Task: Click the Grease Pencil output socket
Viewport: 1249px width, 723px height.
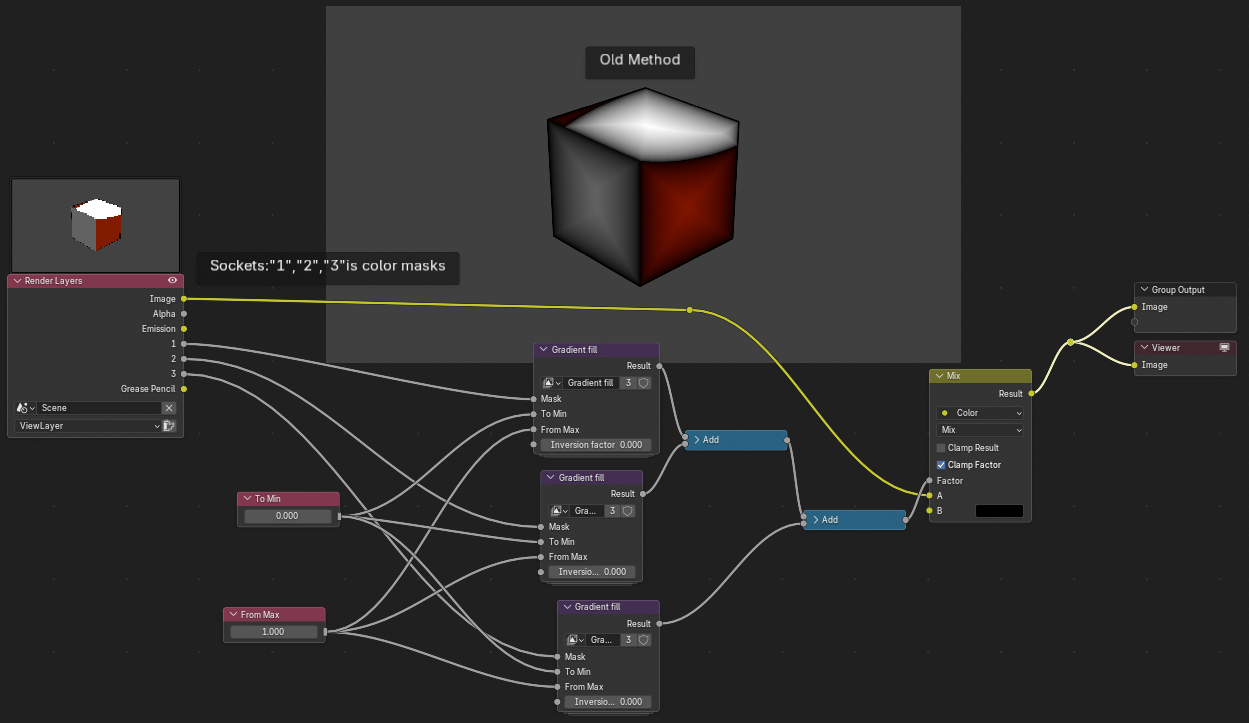Action: point(184,389)
